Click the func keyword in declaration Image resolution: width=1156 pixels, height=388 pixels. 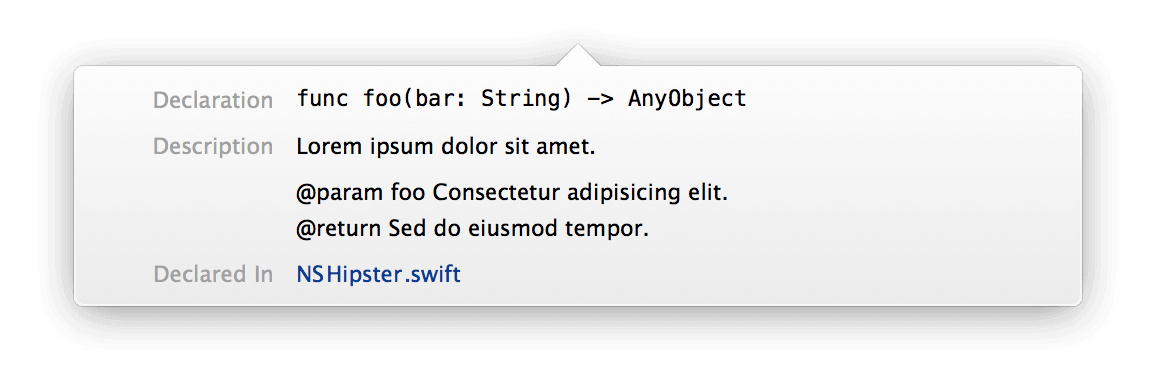click(x=322, y=99)
